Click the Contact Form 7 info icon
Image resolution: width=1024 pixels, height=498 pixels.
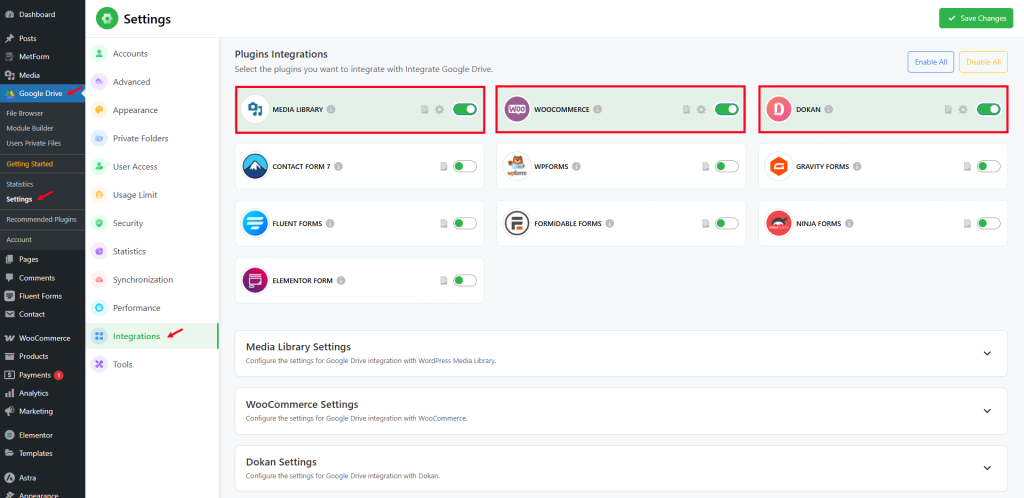(x=338, y=166)
